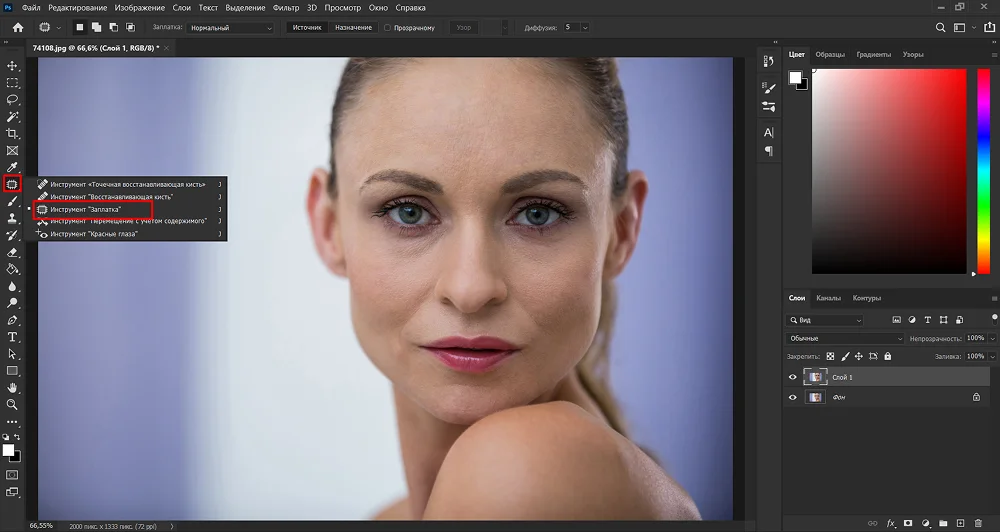Select the Path Selection tool
Image resolution: width=1000 pixels, height=532 pixels.
click(12, 353)
